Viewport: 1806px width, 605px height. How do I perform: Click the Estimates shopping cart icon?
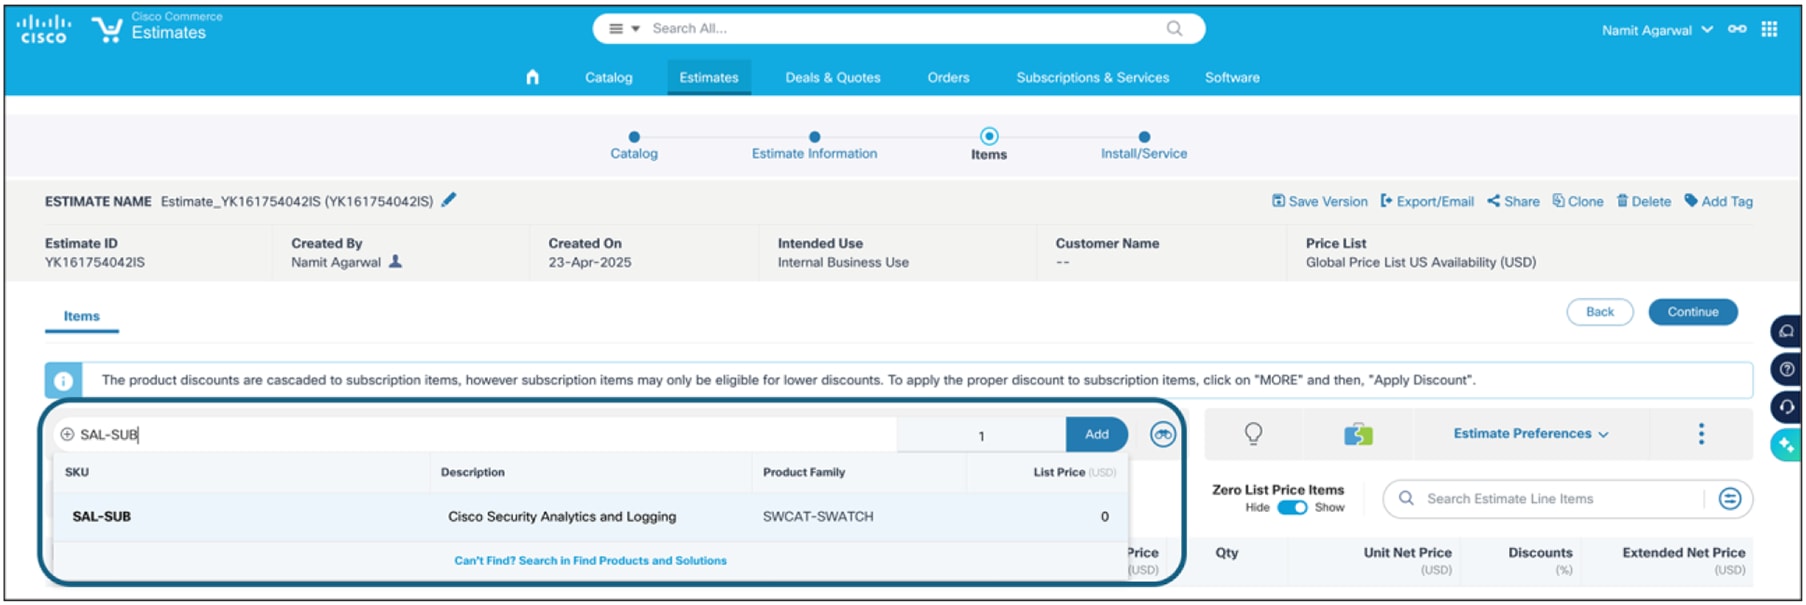(x=107, y=29)
